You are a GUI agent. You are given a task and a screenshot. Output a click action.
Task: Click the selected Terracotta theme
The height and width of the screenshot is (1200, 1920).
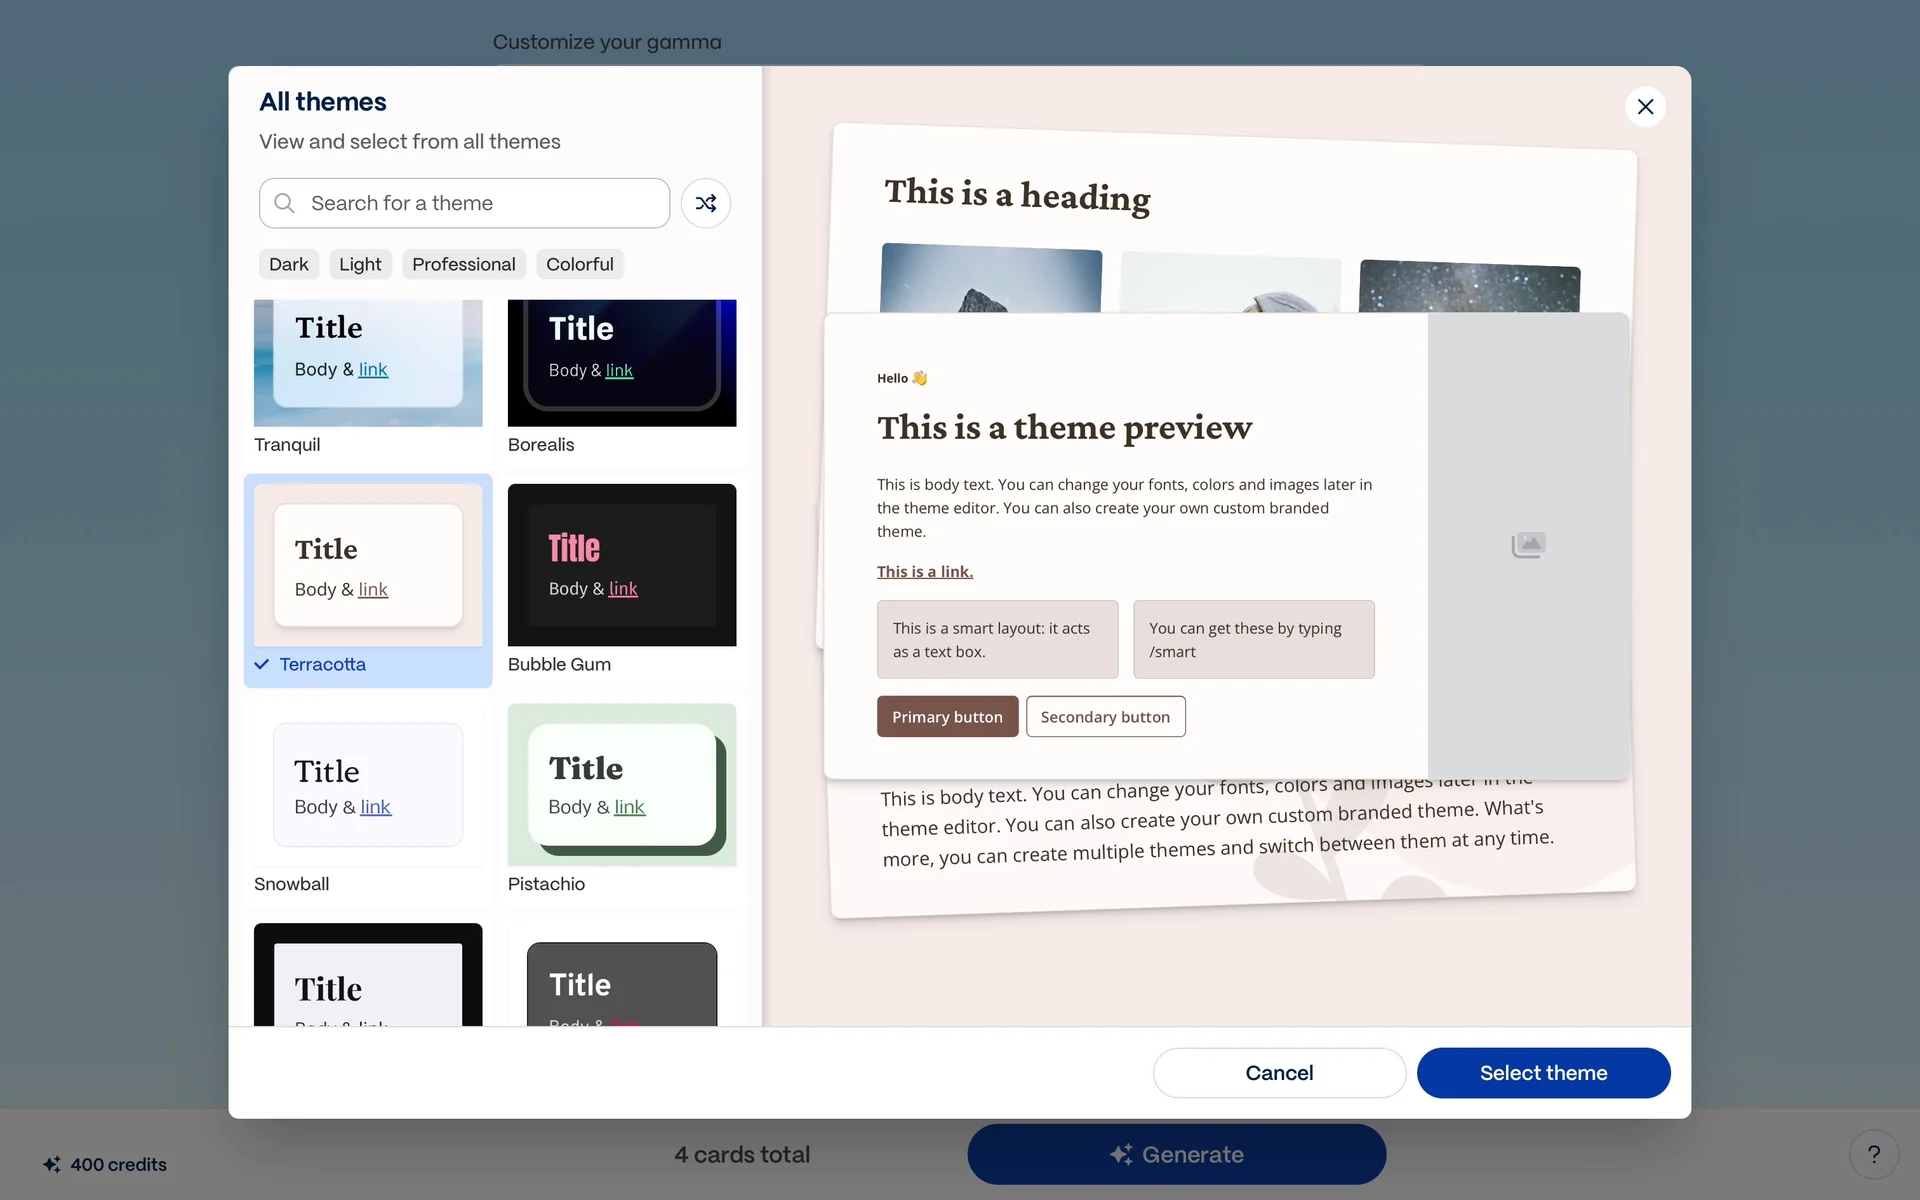click(368, 566)
